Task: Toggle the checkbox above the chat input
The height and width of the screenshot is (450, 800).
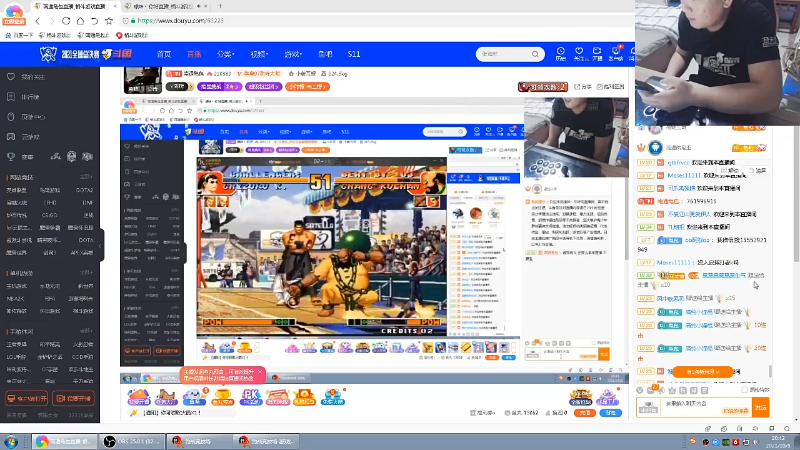Action: 745,390
